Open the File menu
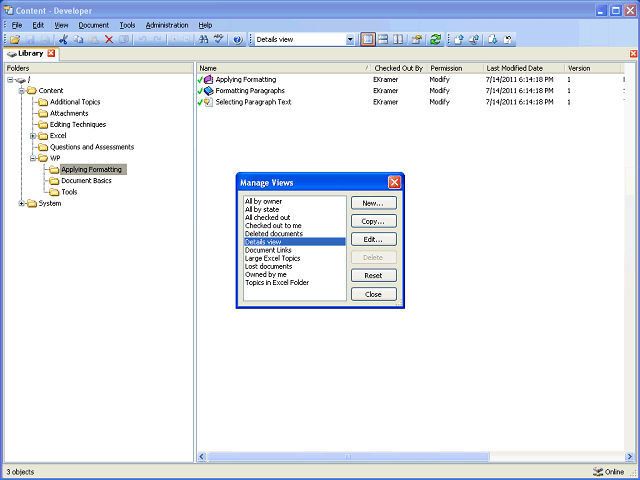 [17, 25]
